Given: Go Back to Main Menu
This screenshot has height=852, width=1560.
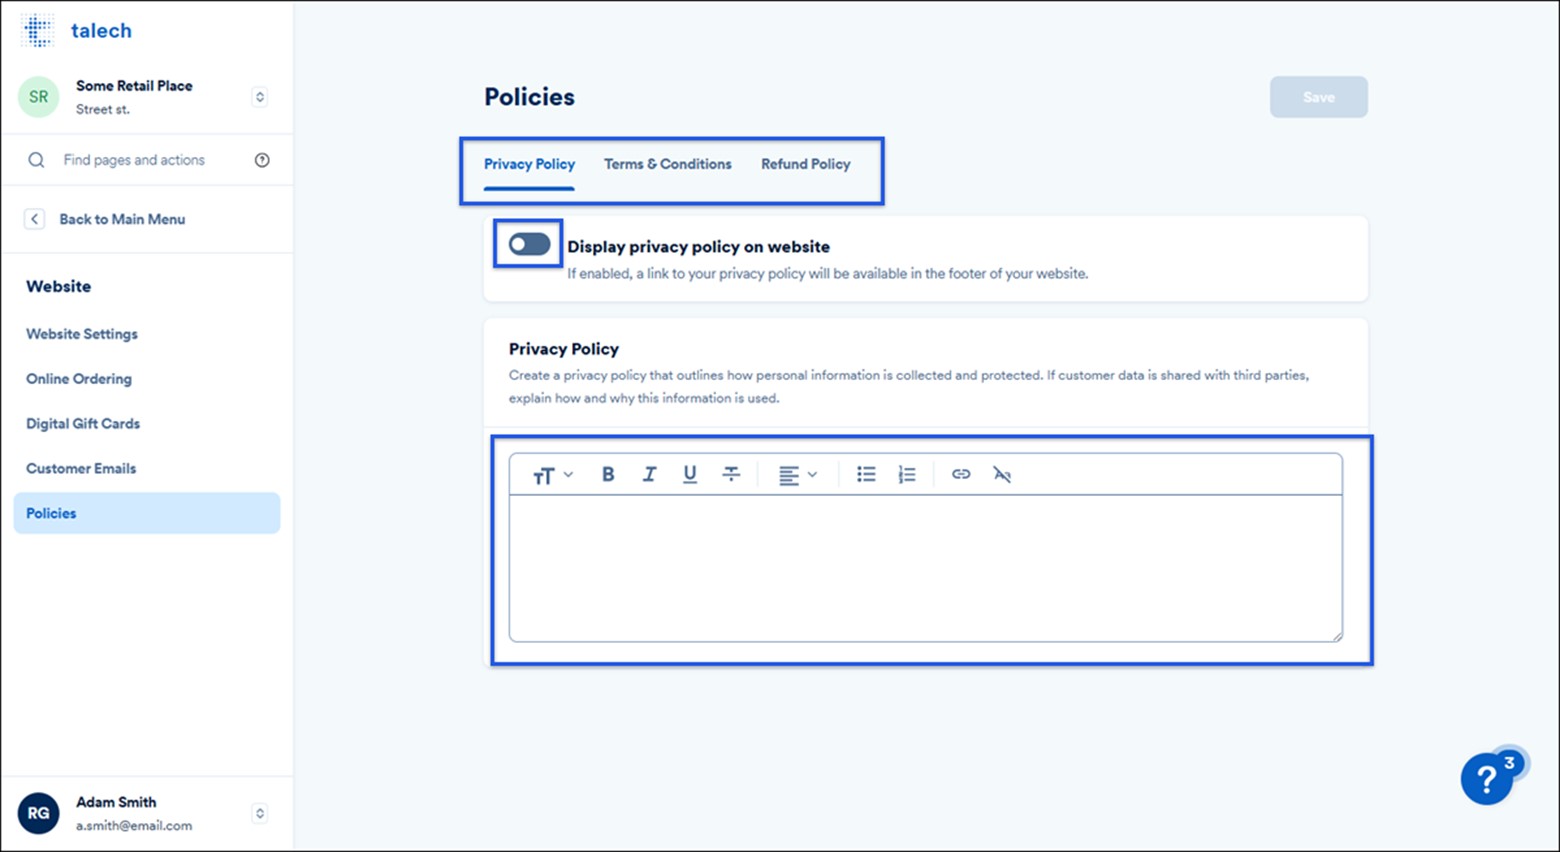Looking at the screenshot, I should pos(122,219).
